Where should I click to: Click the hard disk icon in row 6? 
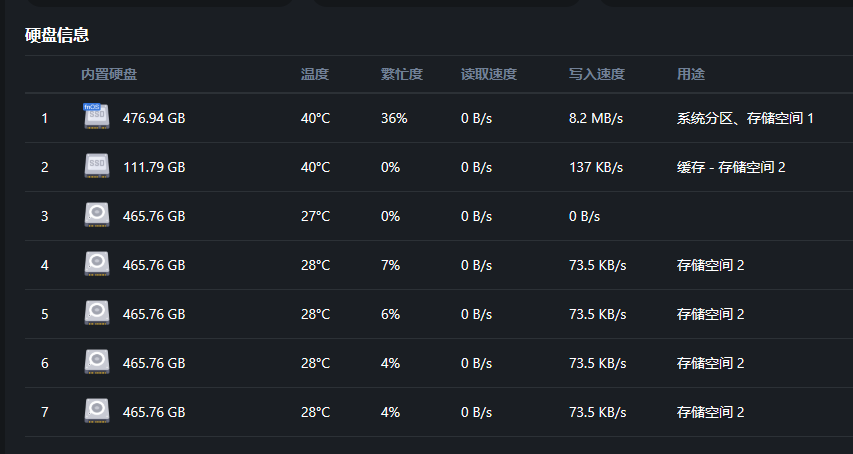pos(95,362)
